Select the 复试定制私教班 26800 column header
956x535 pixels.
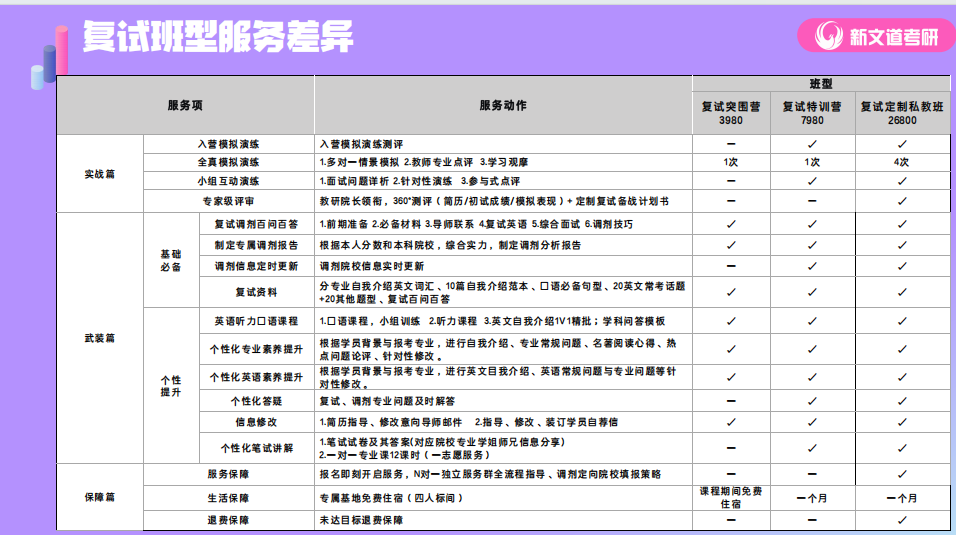pyautogui.click(x=901, y=112)
